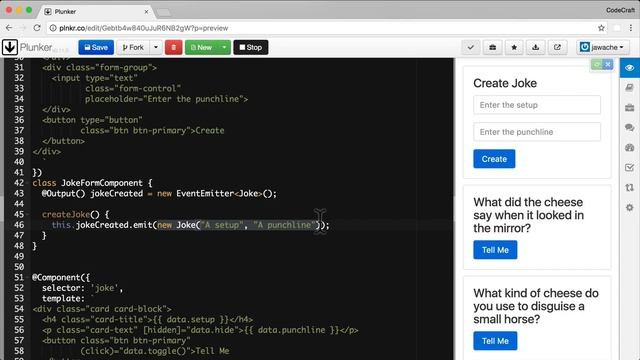The height and width of the screenshot is (360, 640).
Task: Open the jawache user menu
Action: point(603,47)
